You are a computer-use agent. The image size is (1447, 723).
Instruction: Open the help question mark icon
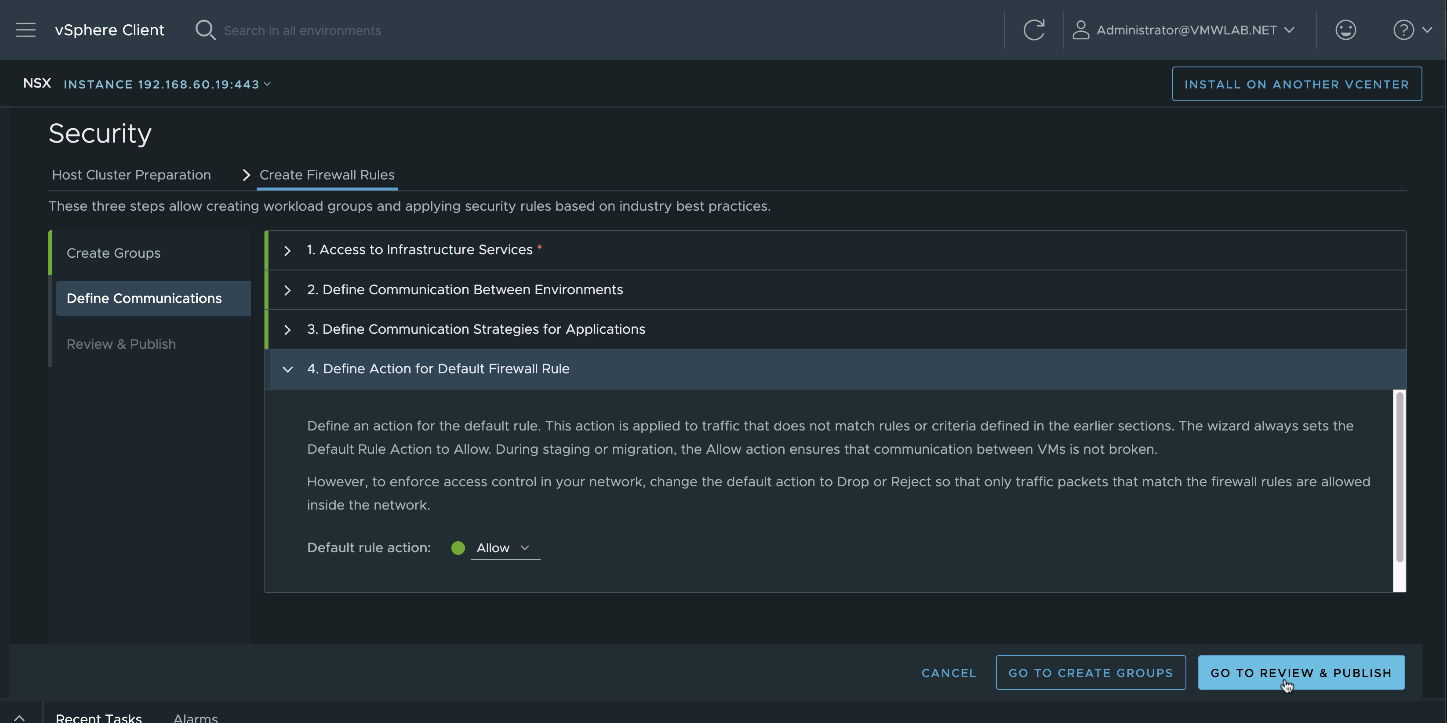pyautogui.click(x=1403, y=30)
